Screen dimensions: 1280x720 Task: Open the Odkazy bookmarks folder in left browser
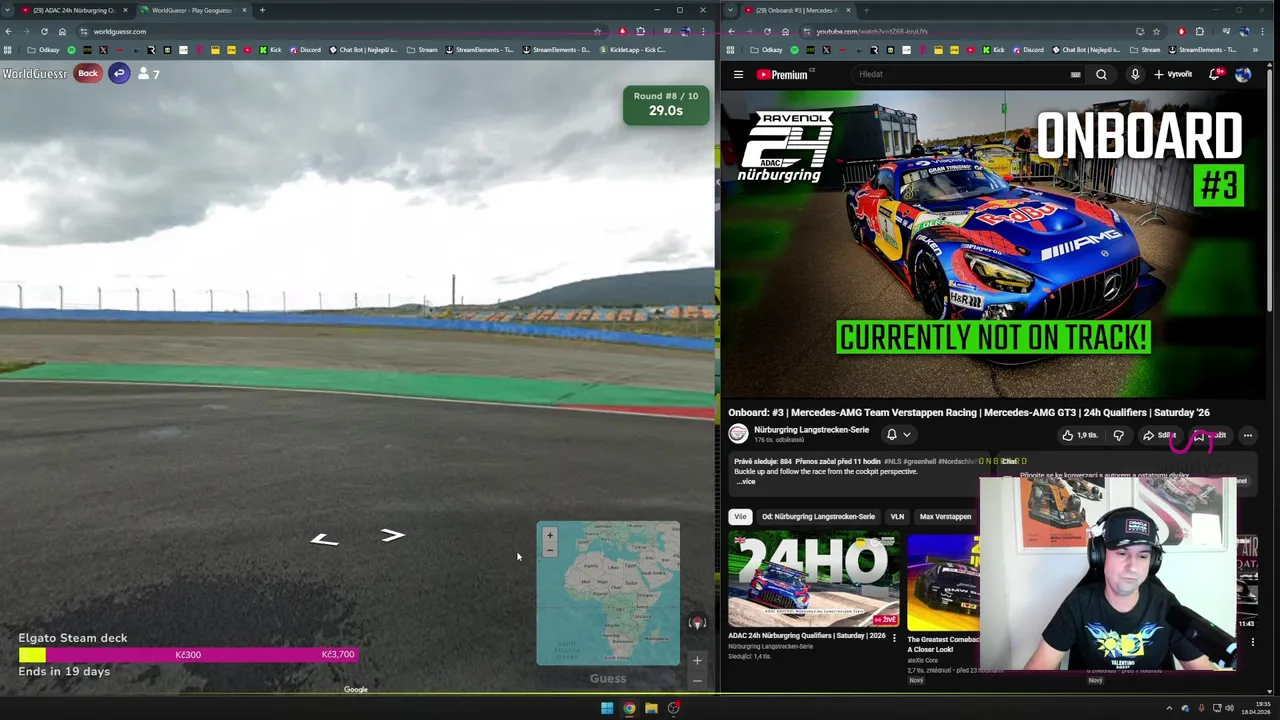point(44,50)
